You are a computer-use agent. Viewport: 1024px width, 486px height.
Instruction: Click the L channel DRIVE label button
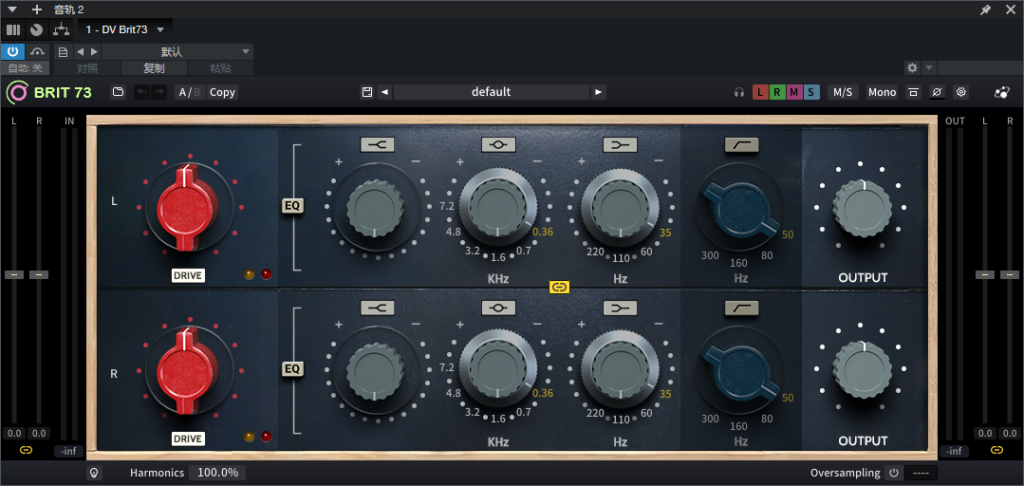click(188, 276)
